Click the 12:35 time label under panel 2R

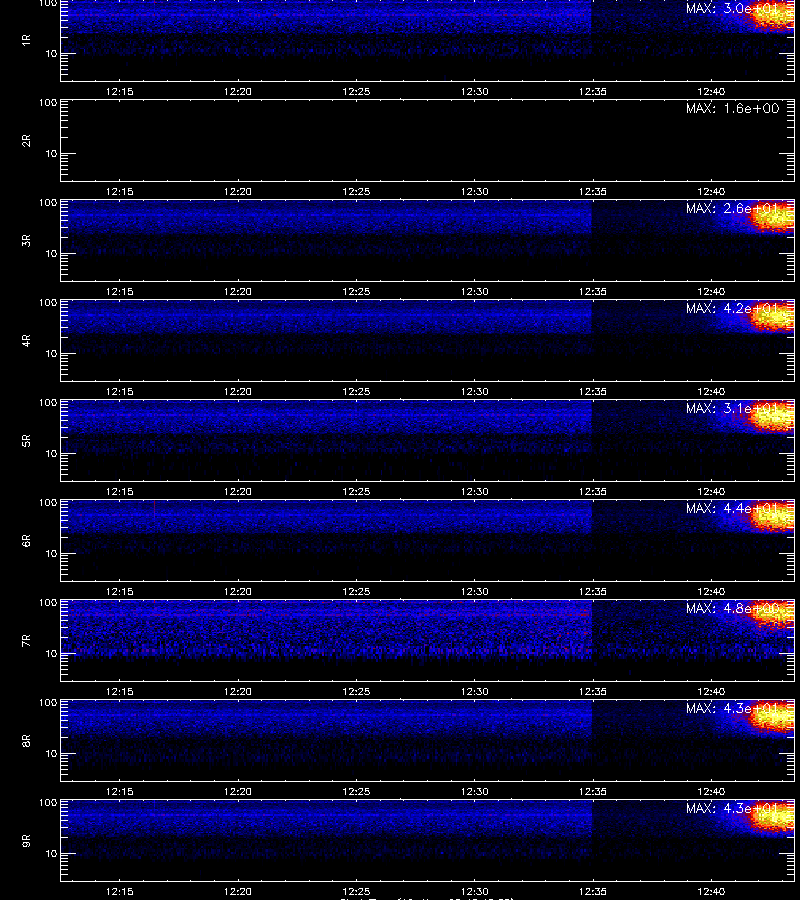click(x=593, y=192)
